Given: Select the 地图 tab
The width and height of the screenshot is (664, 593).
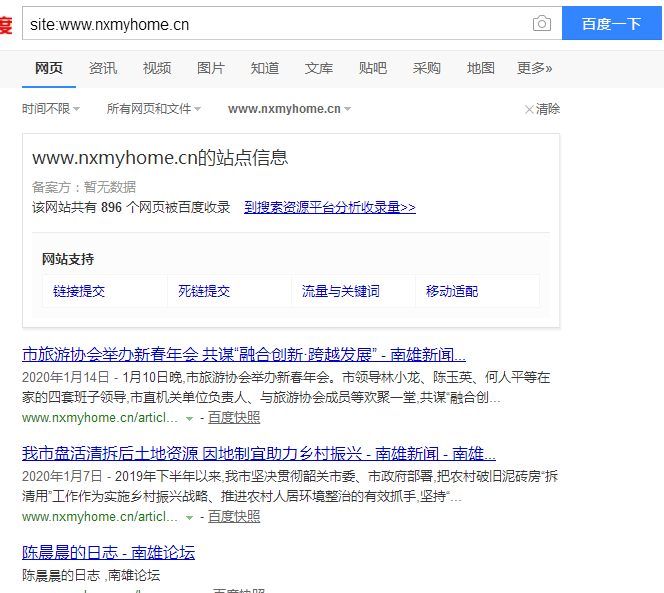Looking at the screenshot, I should 481,68.
